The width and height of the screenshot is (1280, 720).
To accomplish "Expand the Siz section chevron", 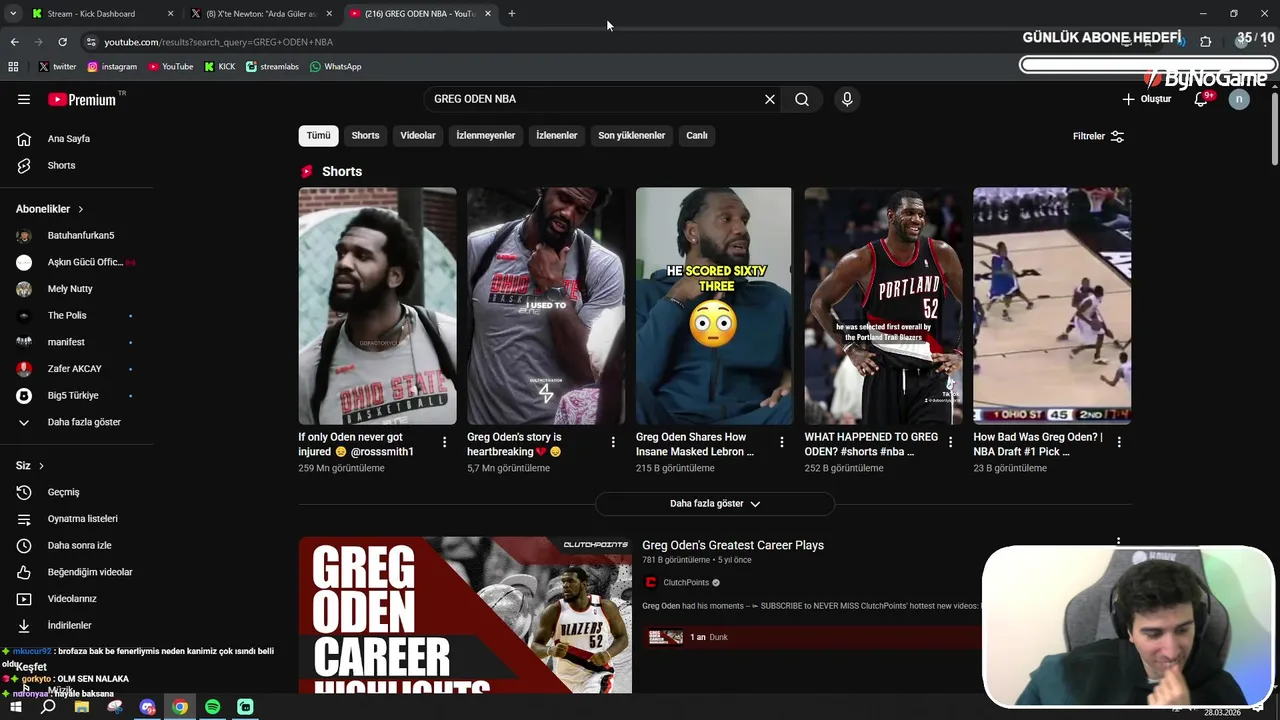I will 41,466.
